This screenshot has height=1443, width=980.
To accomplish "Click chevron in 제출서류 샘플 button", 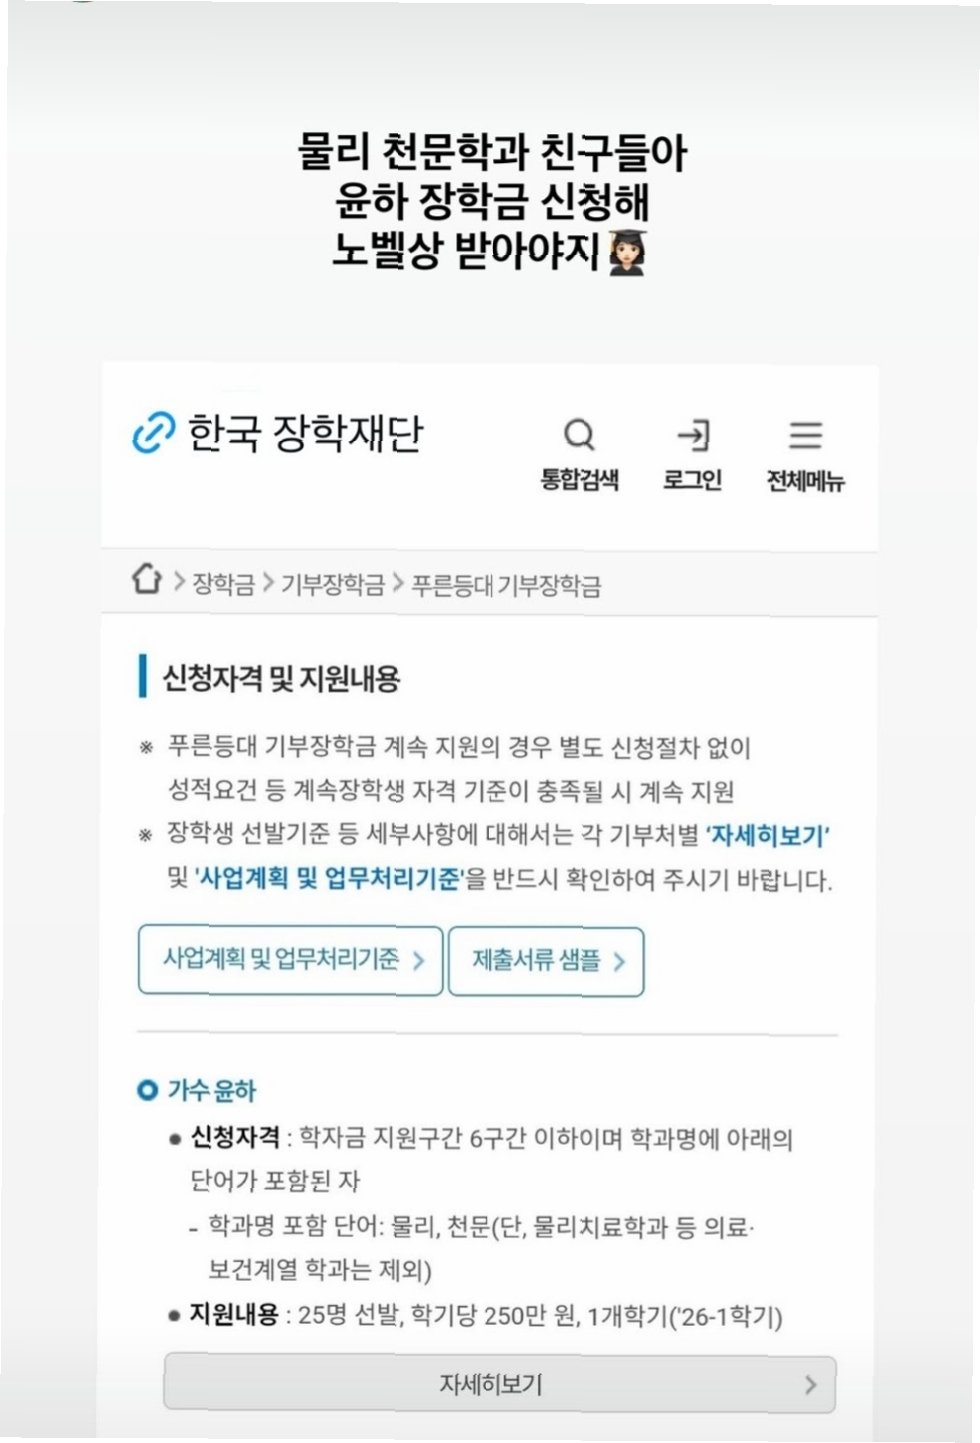I will 619,961.
